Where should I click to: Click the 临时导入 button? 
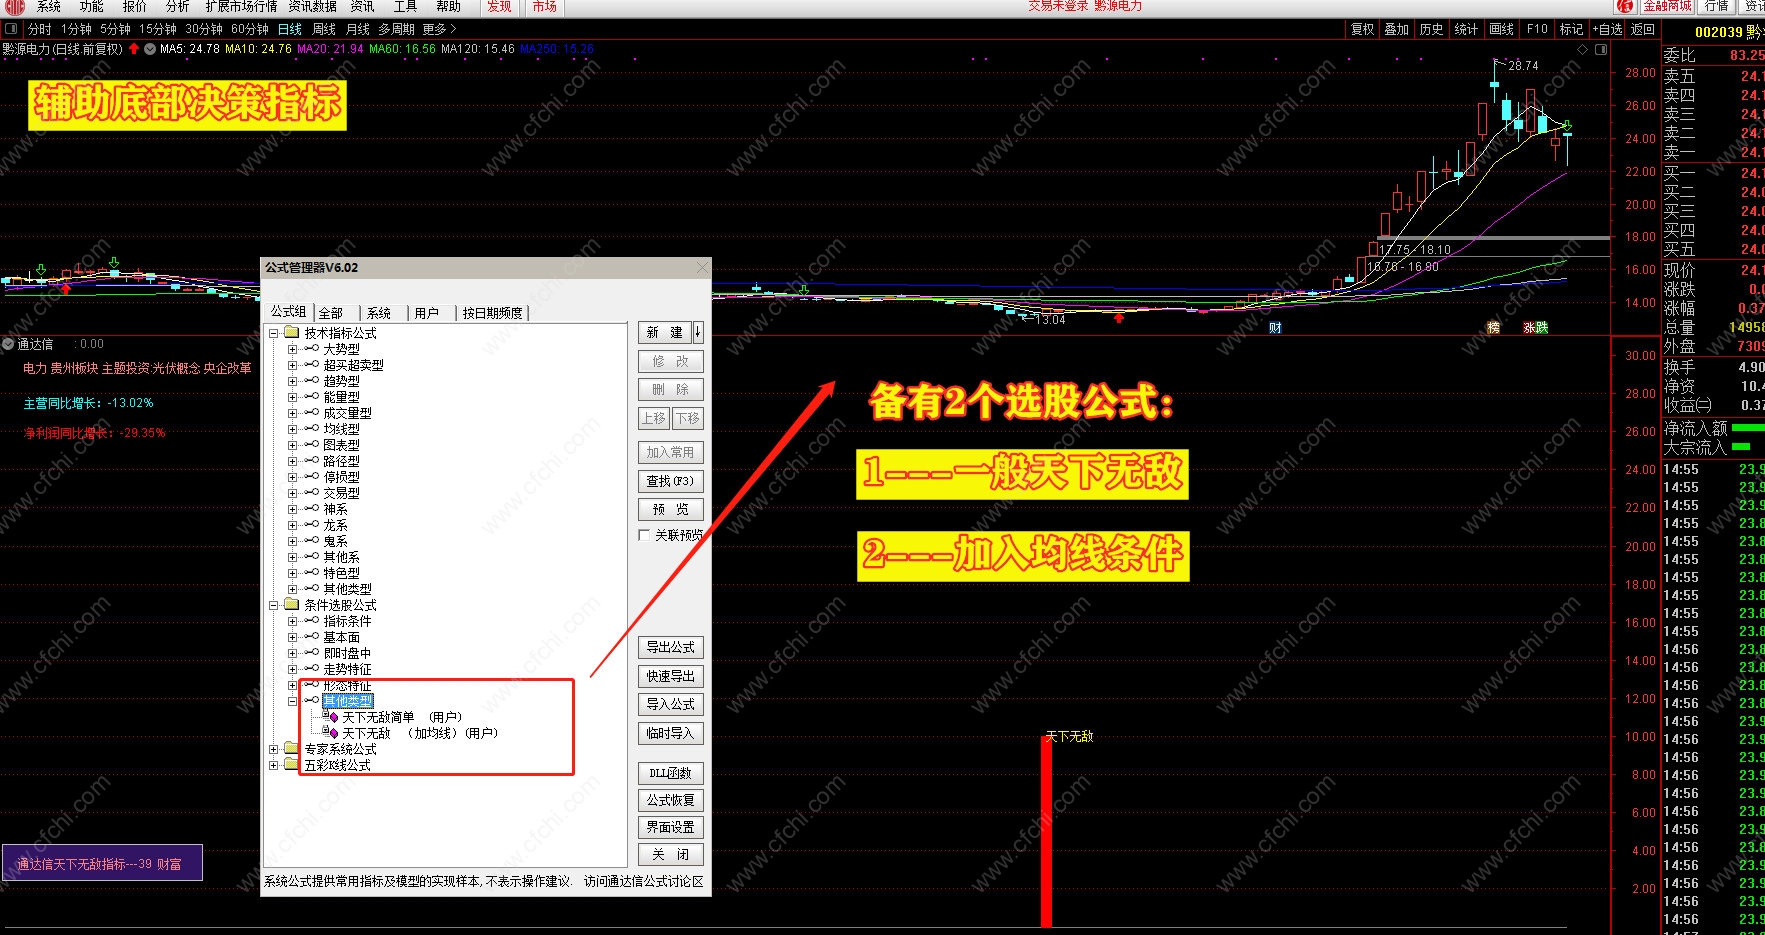pos(671,733)
